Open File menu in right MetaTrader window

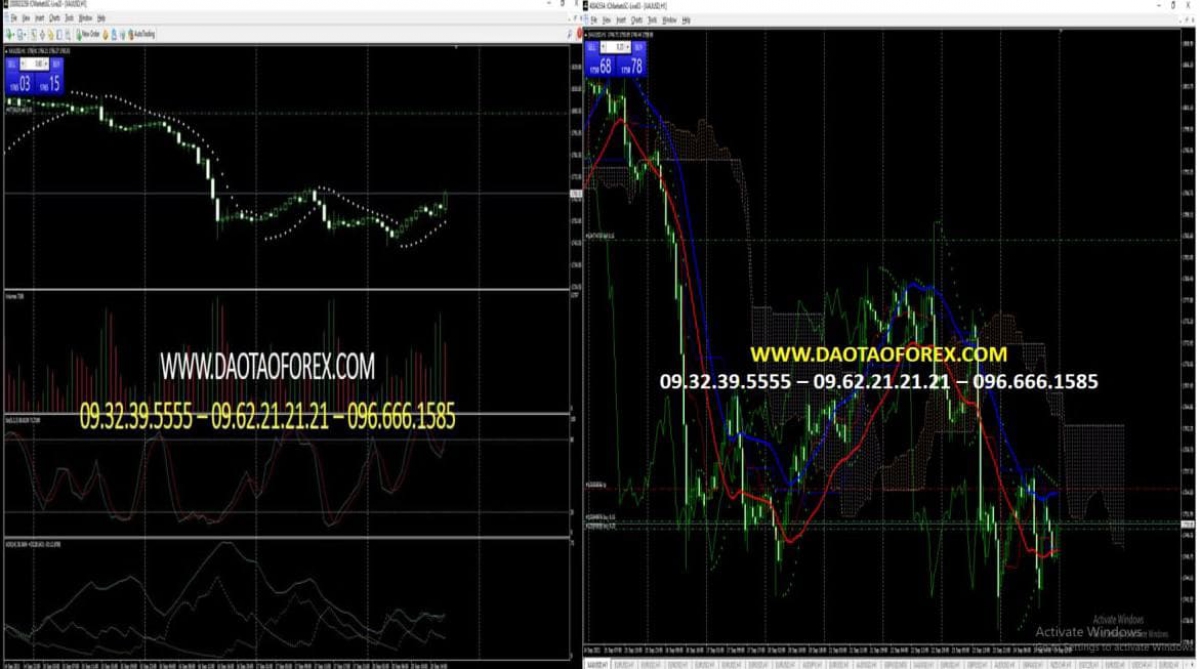coord(594,20)
